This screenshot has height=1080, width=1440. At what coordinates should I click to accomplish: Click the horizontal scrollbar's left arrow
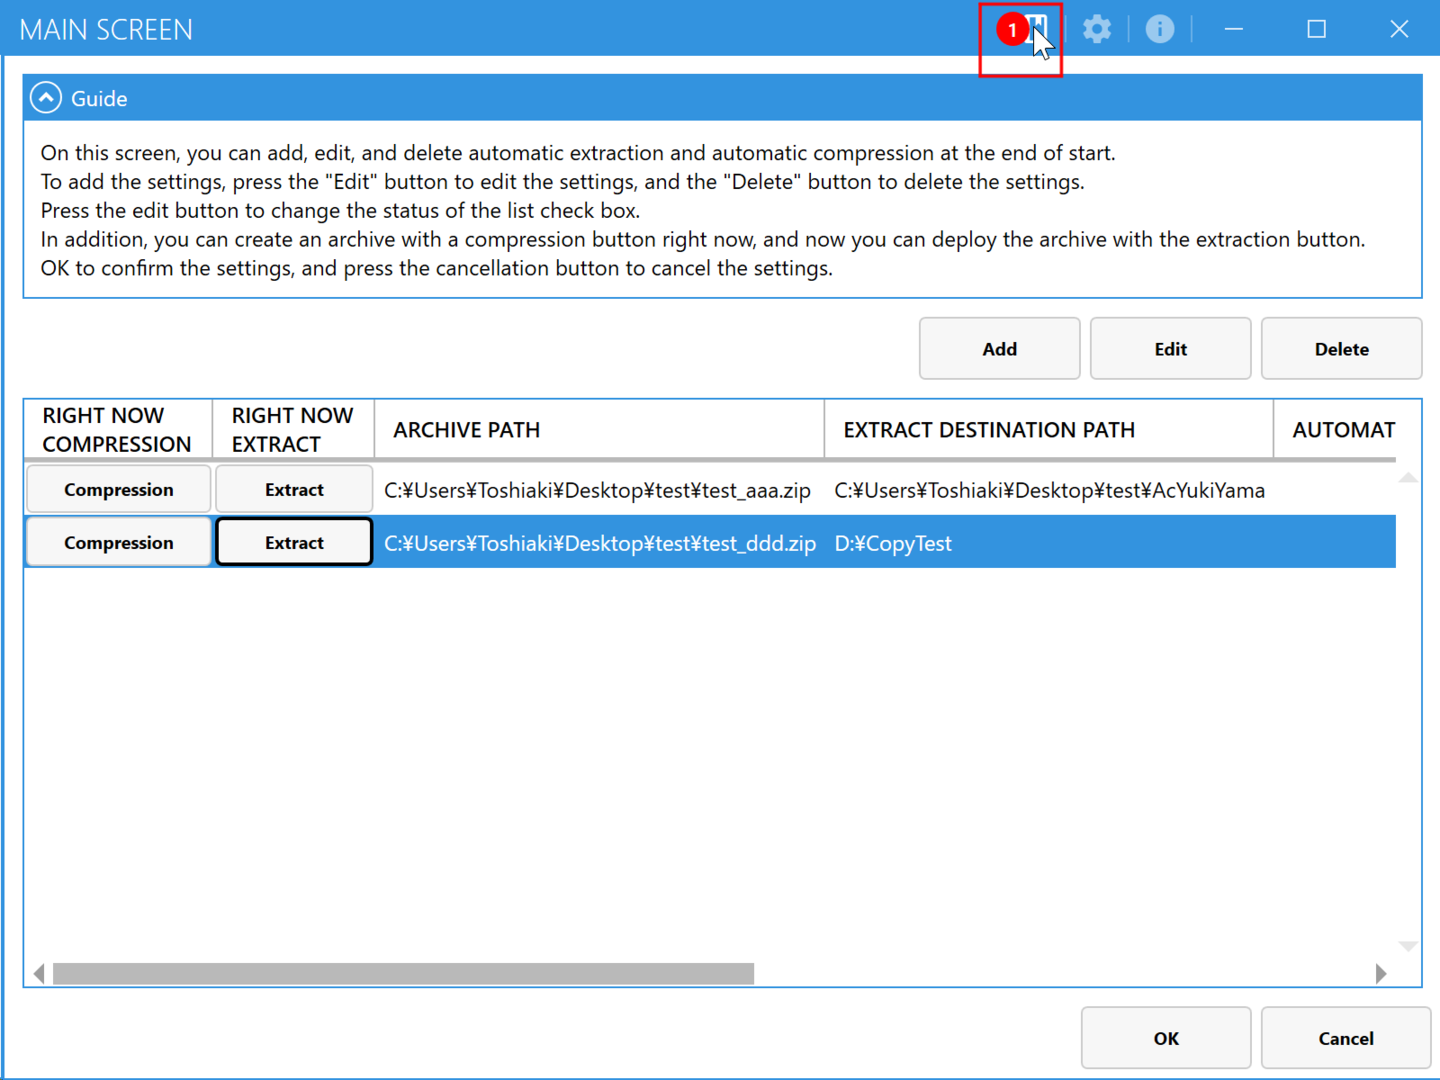(x=39, y=974)
